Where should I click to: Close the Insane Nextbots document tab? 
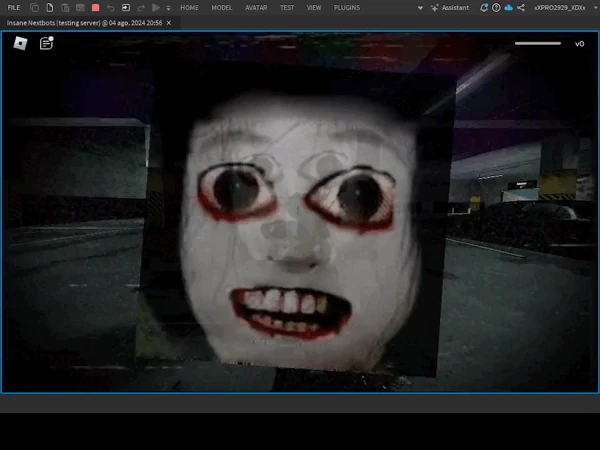(168, 22)
